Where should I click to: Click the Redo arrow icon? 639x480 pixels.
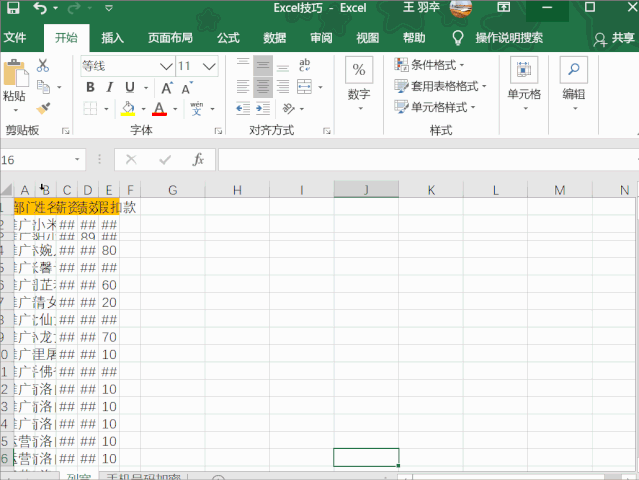(74, 8)
